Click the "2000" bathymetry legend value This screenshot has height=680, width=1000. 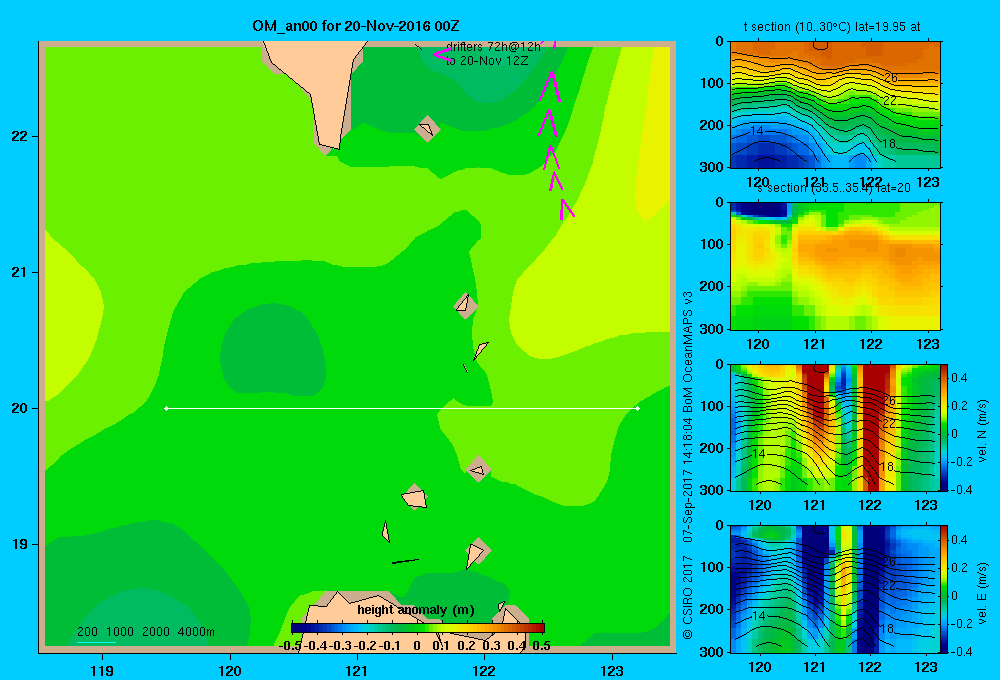pyautogui.click(x=156, y=632)
